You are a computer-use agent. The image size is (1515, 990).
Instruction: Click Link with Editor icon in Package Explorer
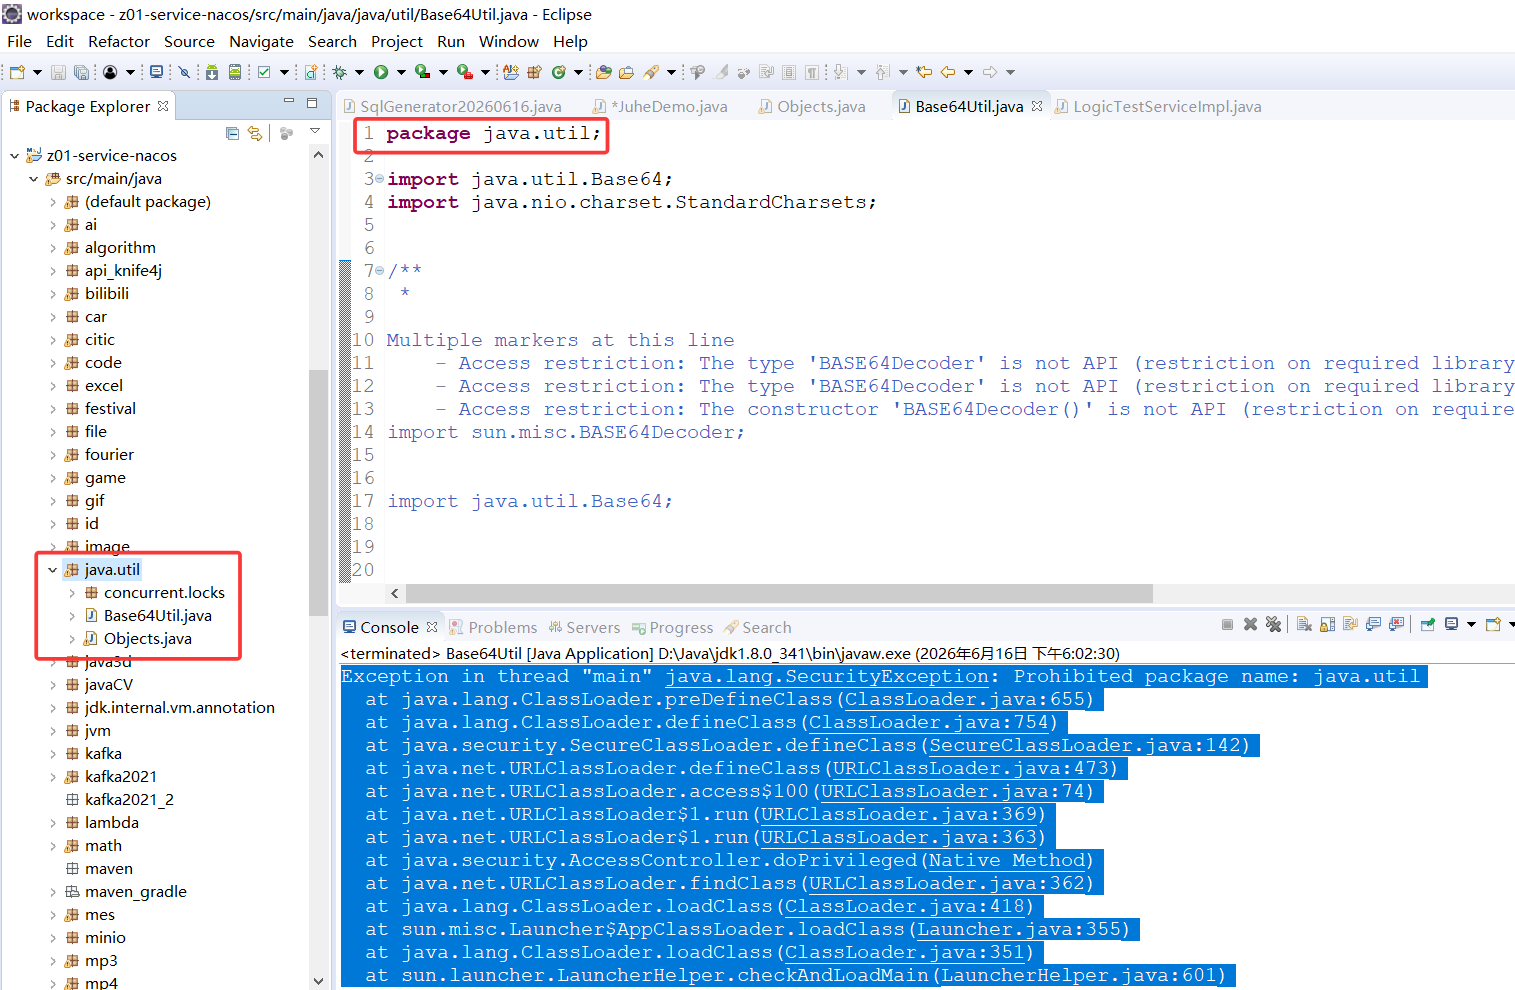pos(255,133)
